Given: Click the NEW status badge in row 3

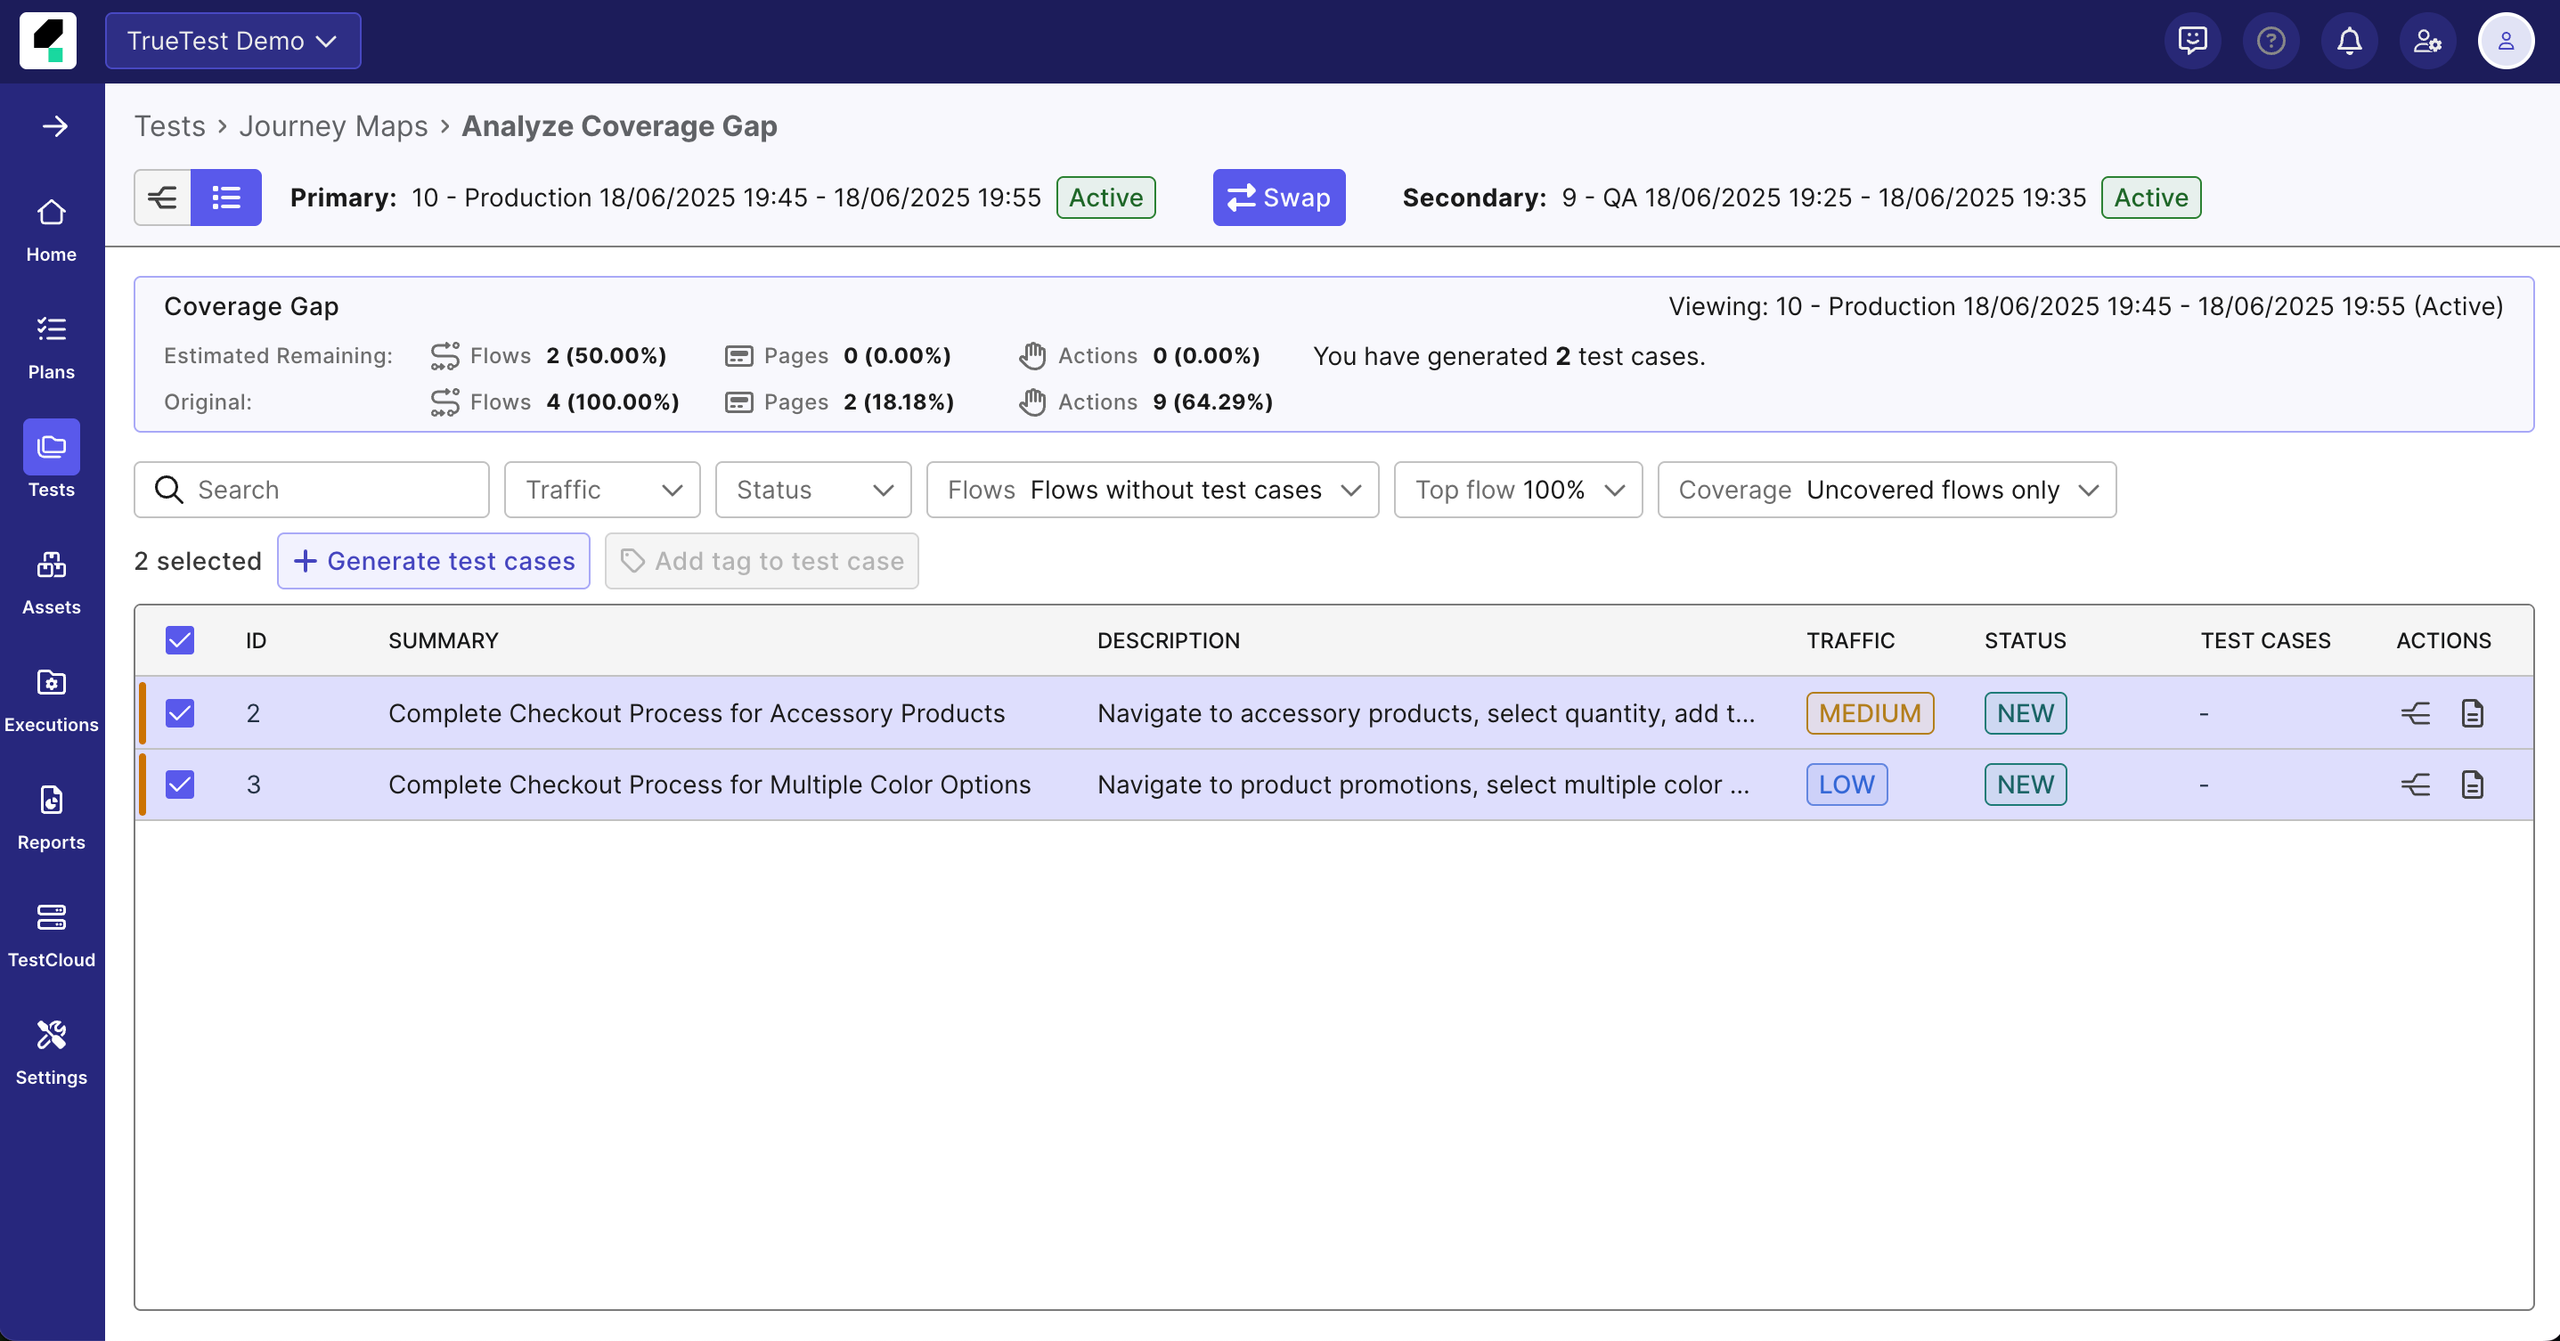Looking at the screenshot, I should [2026, 785].
